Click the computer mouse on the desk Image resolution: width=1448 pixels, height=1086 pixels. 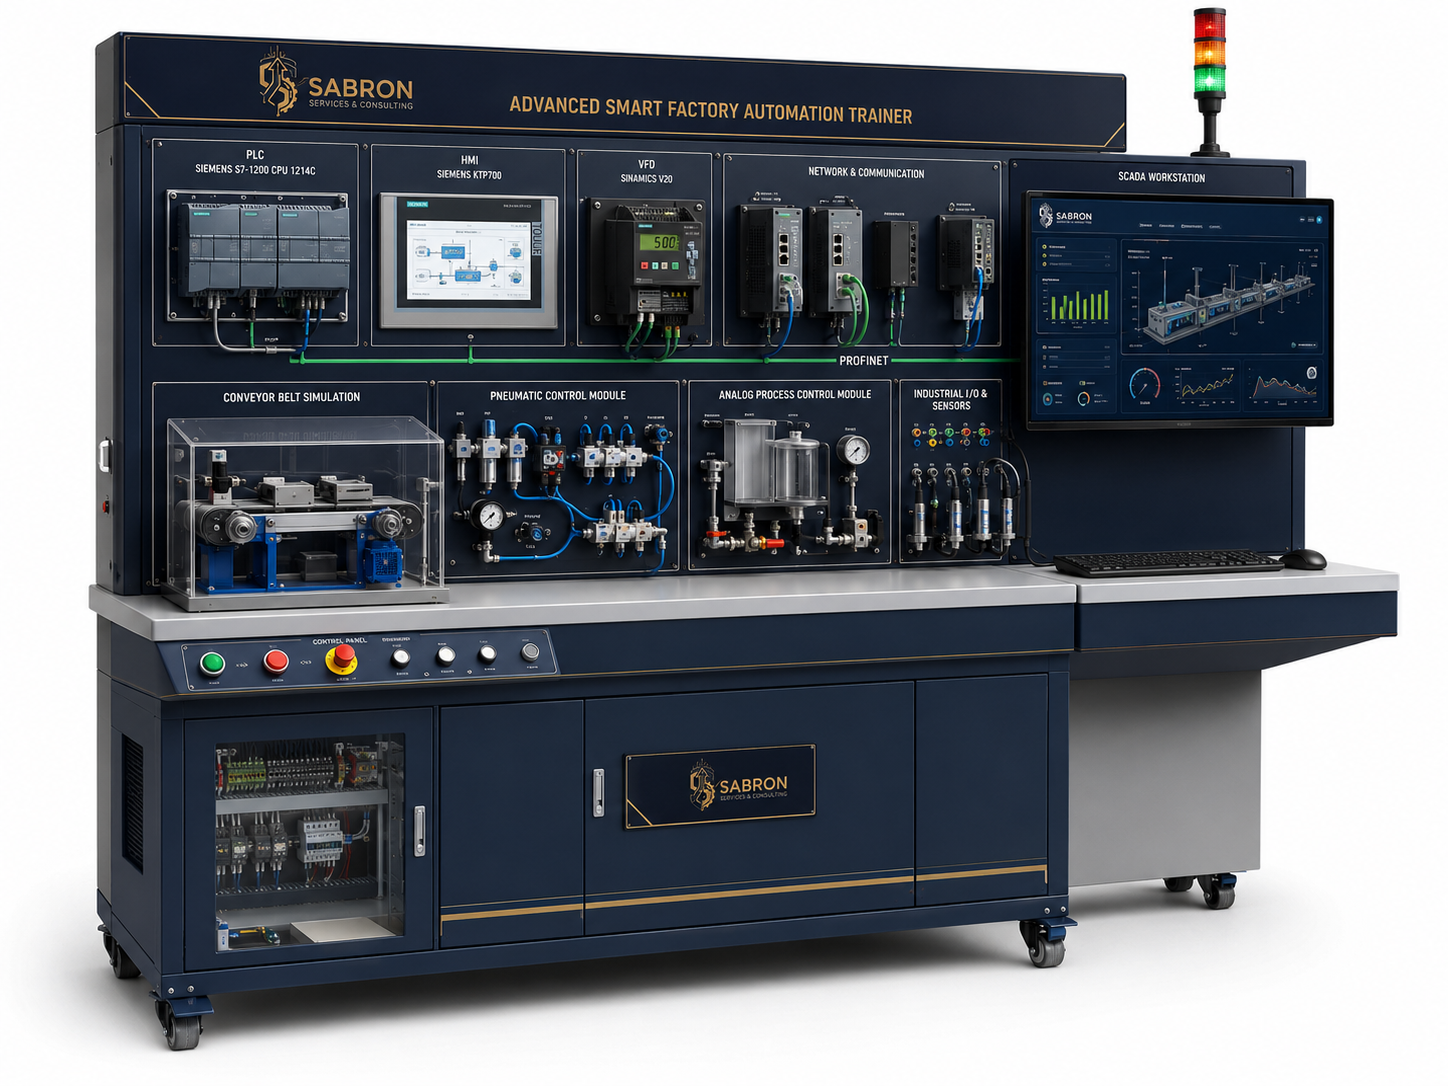click(x=1304, y=560)
